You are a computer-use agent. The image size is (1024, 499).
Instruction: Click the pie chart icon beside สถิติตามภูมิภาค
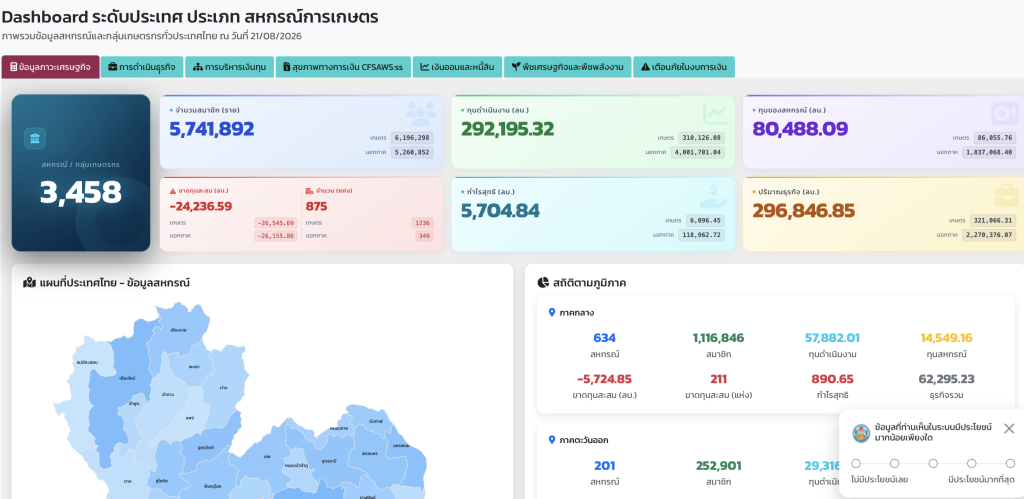[x=543, y=283]
